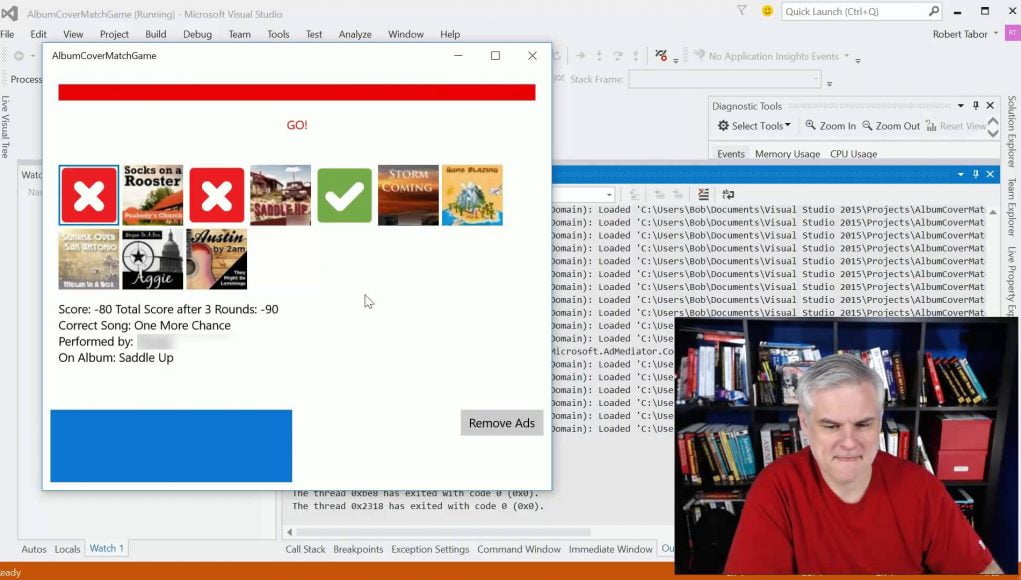This screenshot has height=580, width=1021.
Task: Click Zoom Out in Diagnostic Tools
Action: pos(891,126)
